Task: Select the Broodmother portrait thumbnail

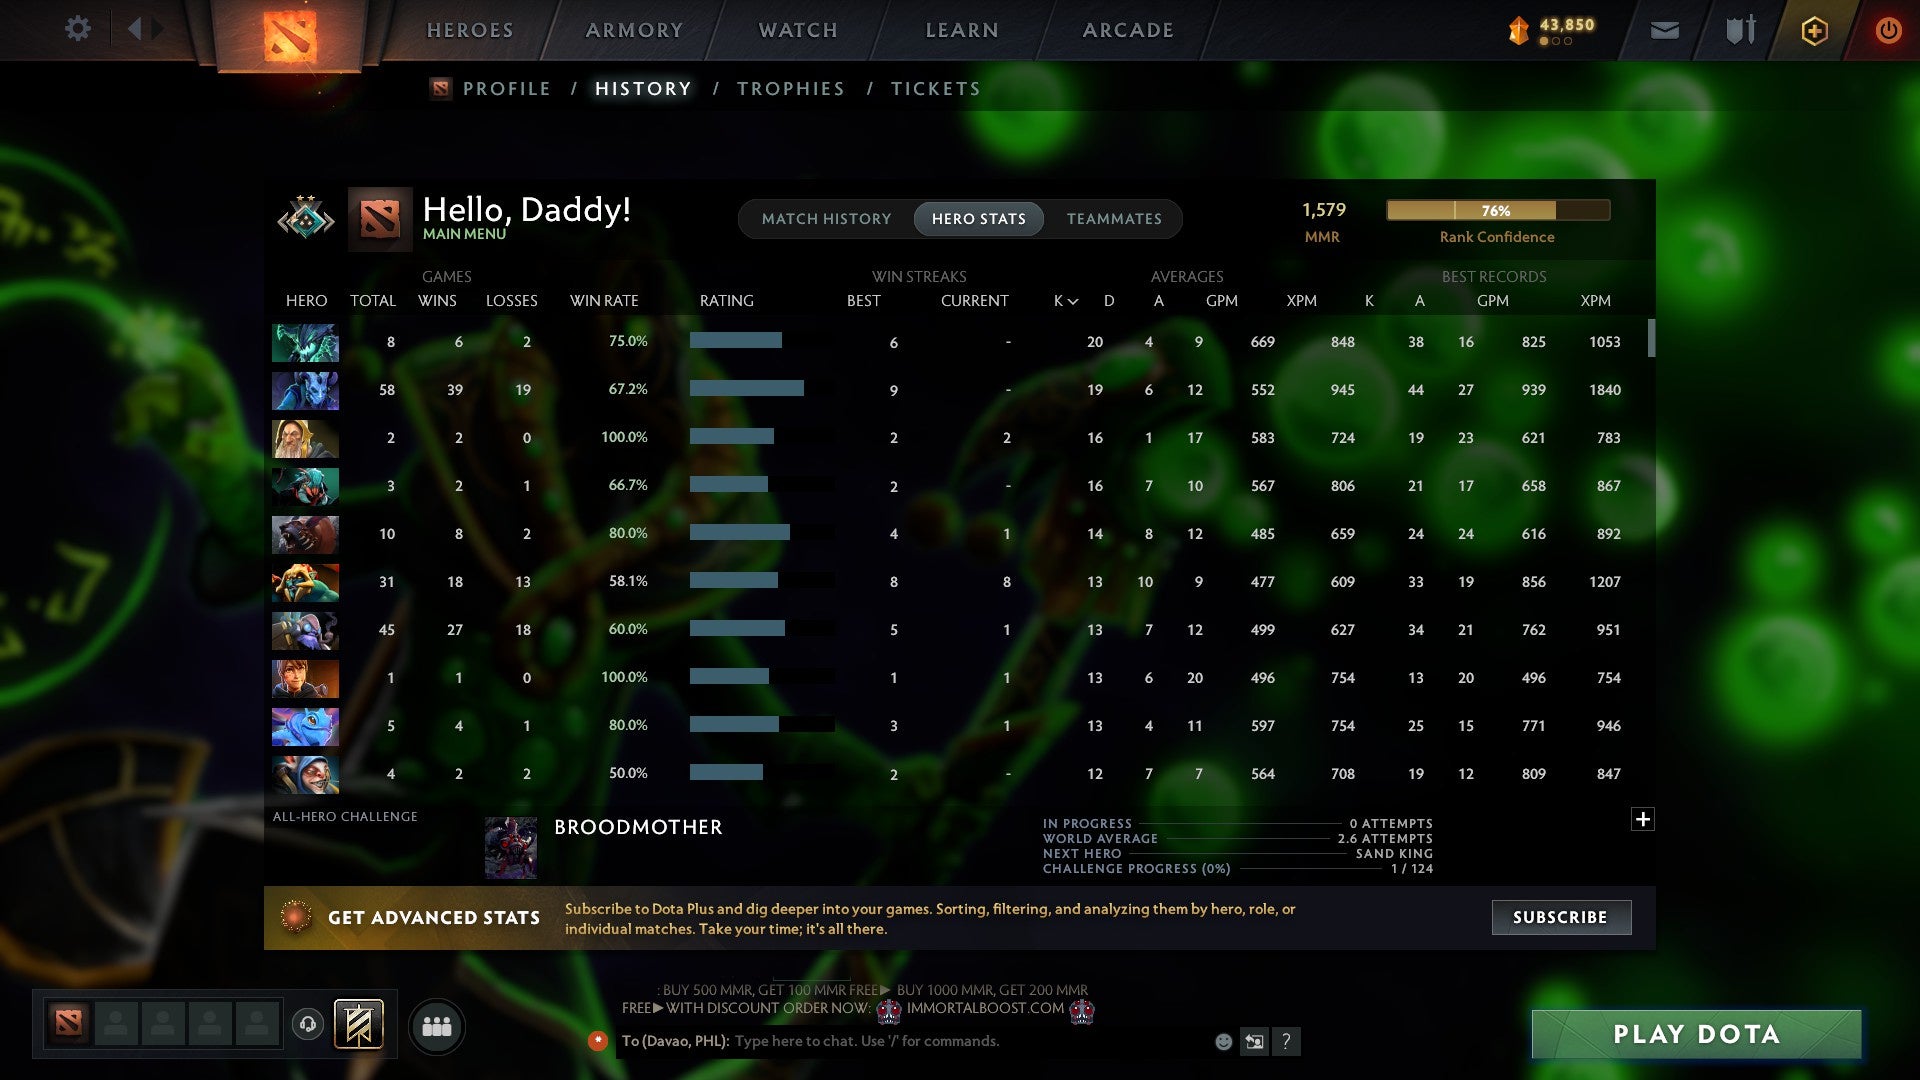Action: coord(510,849)
